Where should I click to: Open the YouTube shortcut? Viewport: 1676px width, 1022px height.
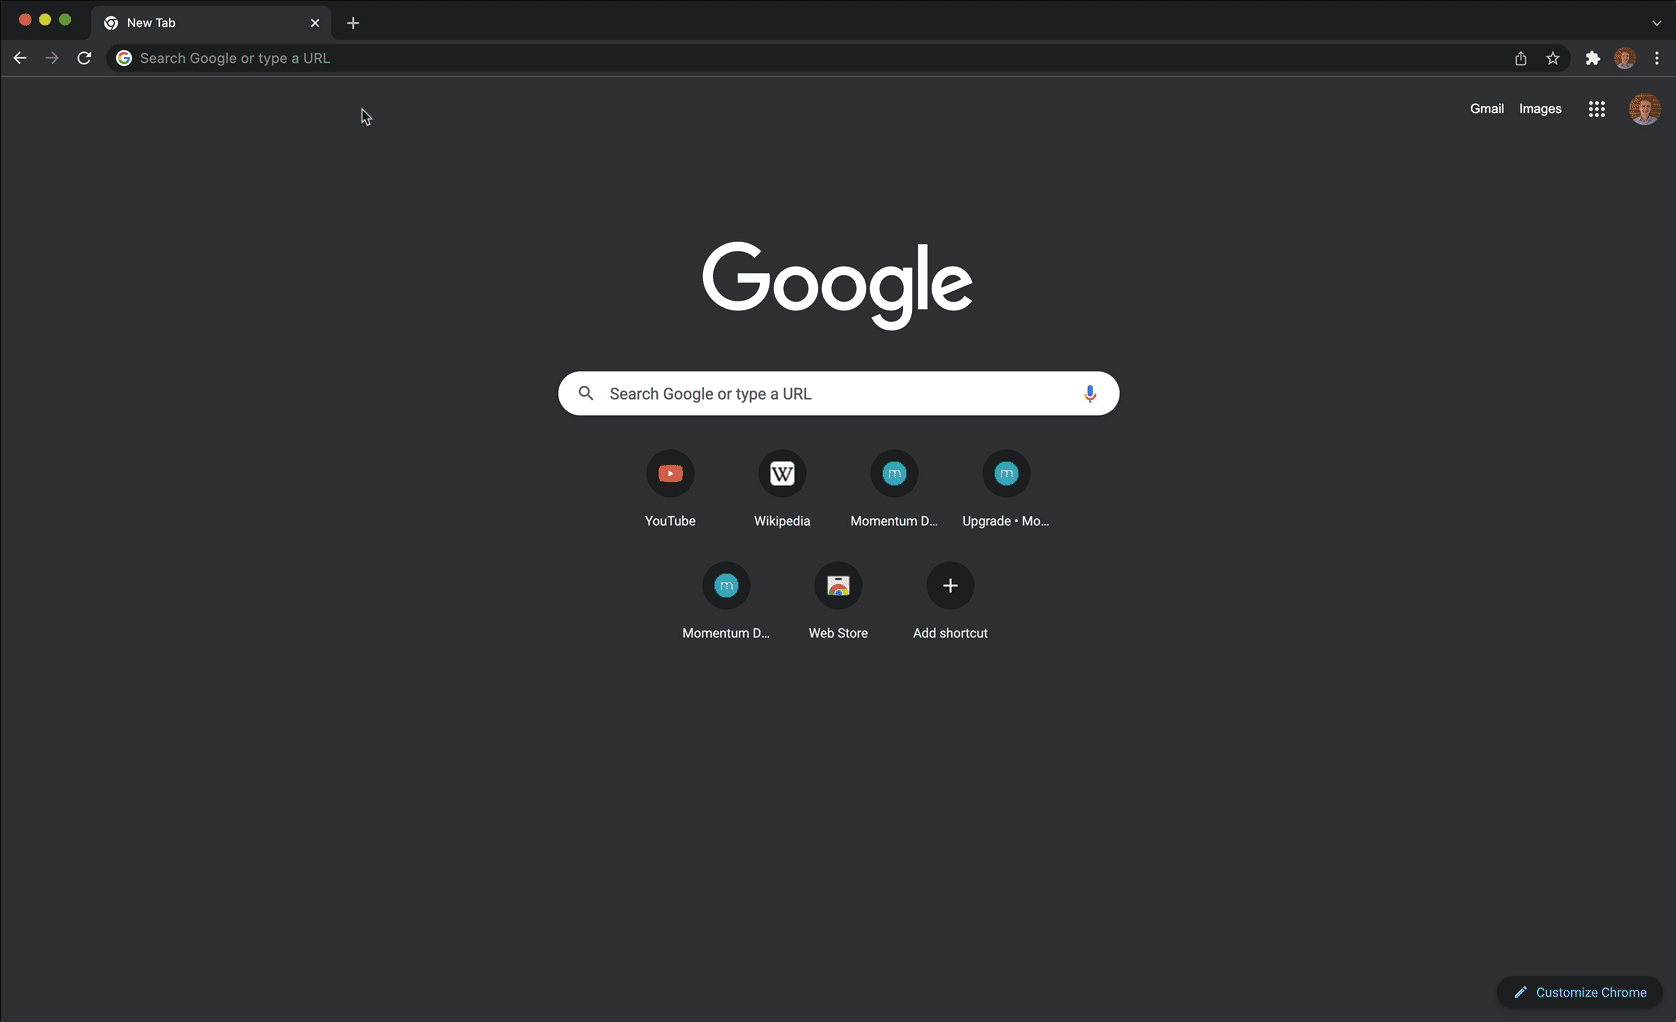click(670, 489)
